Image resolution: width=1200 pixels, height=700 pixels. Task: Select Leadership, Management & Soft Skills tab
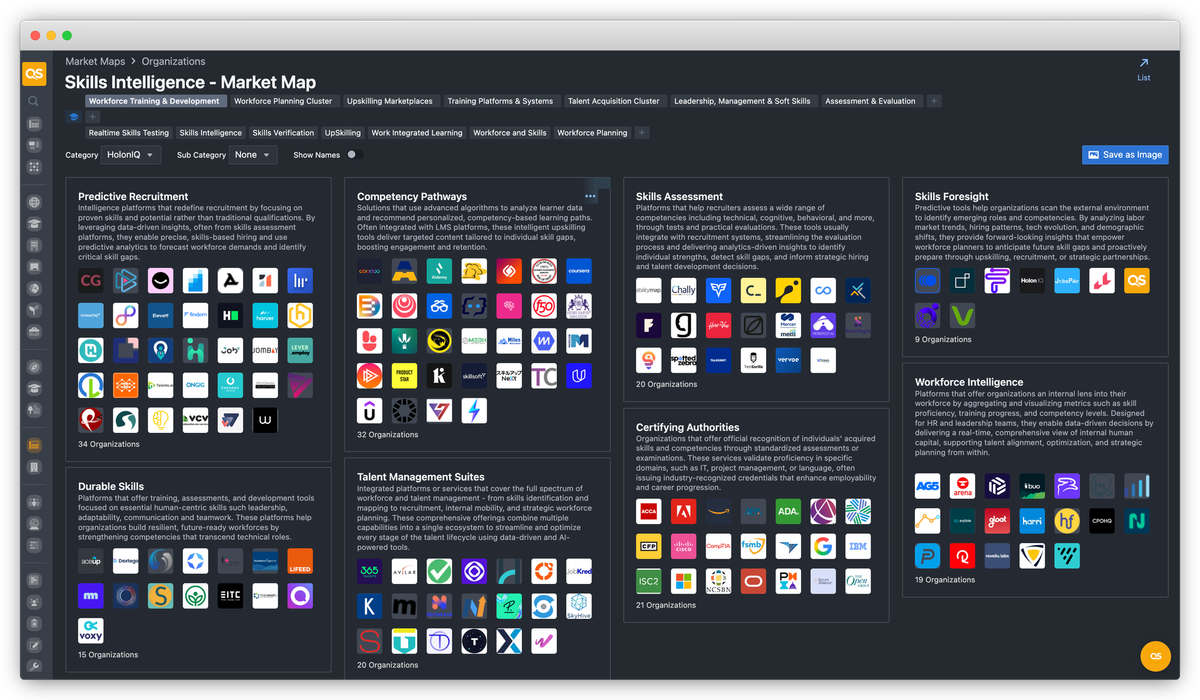pyautogui.click(x=742, y=101)
